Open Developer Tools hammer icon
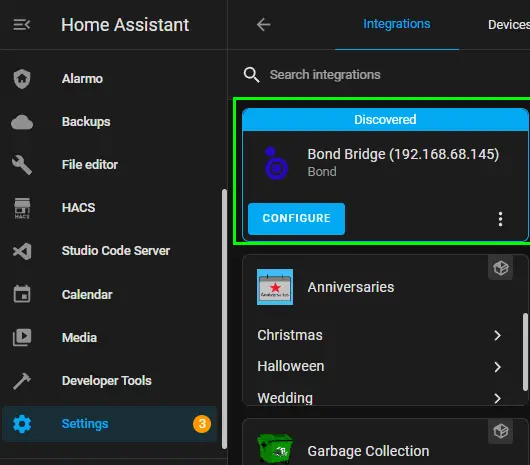The width and height of the screenshot is (530, 465). [x=22, y=381]
